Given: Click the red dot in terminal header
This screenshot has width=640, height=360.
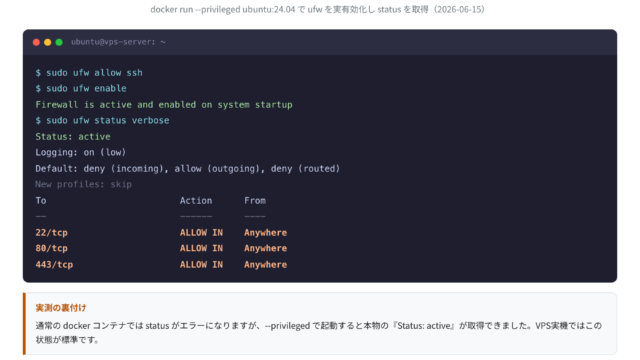Looking at the screenshot, I should [36, 42].
